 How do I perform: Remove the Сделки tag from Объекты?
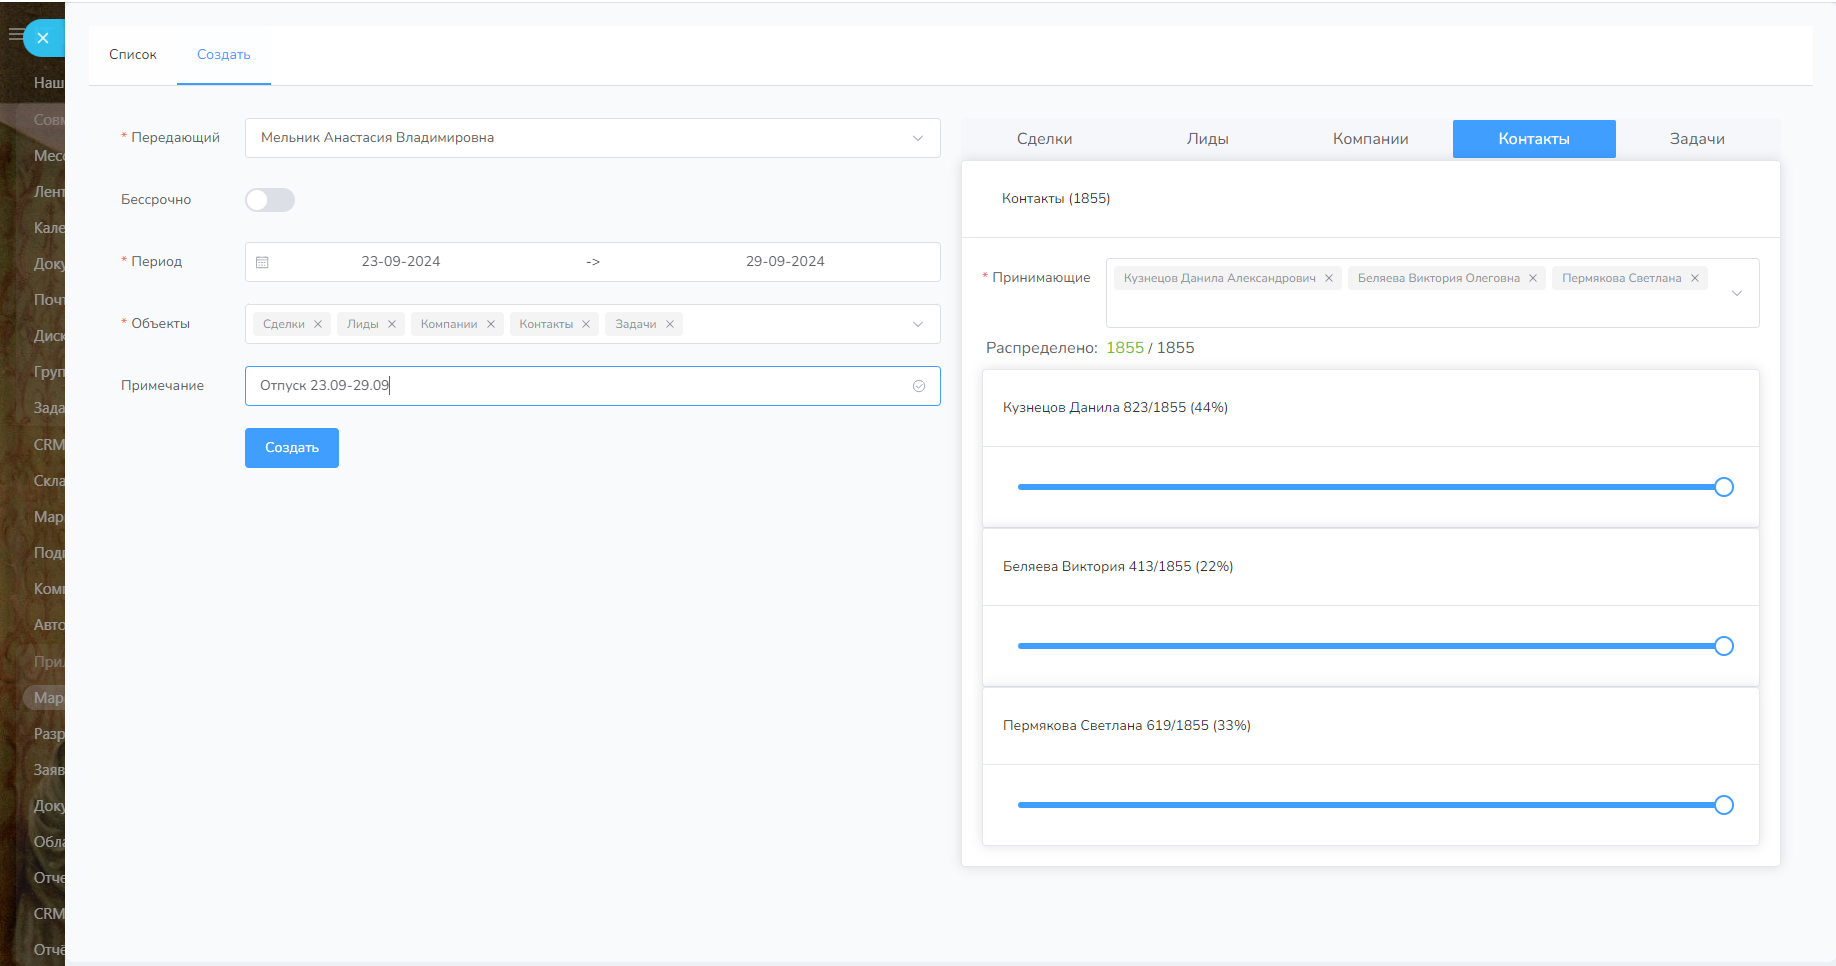point(318,324)
